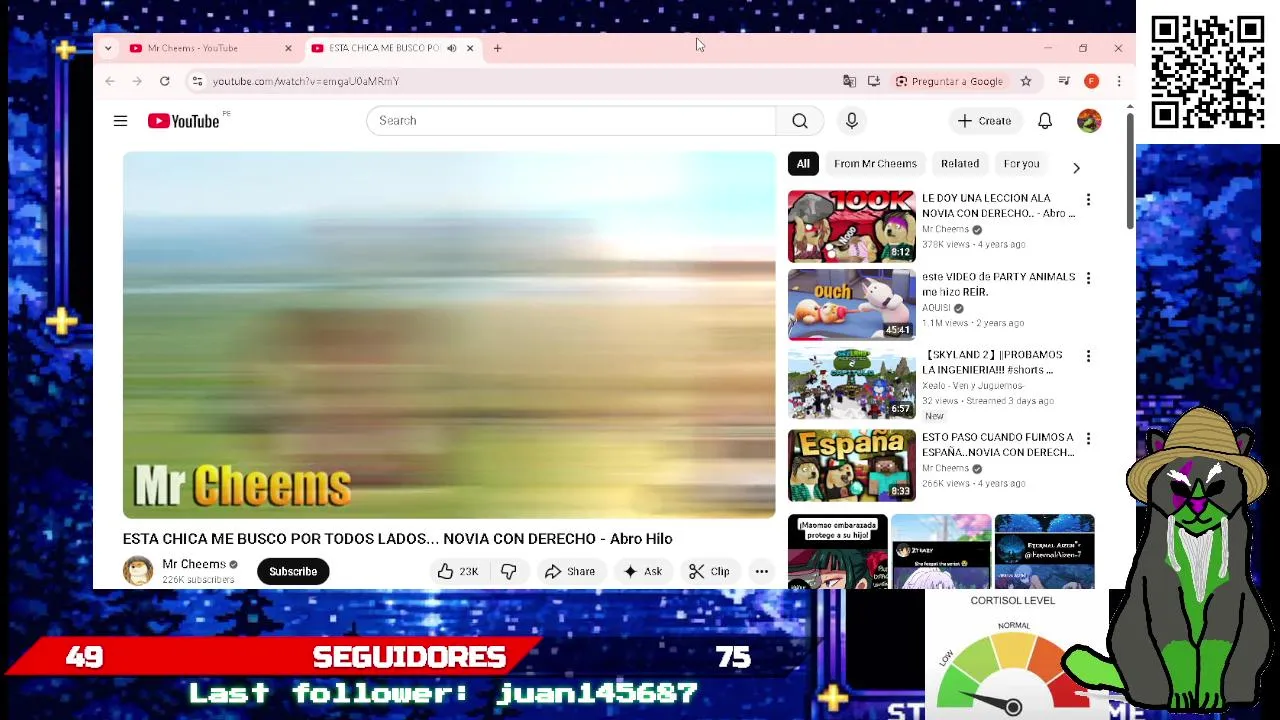1280x720 pixels.
Task: Select the All filter chip
Action: [803, 163]
